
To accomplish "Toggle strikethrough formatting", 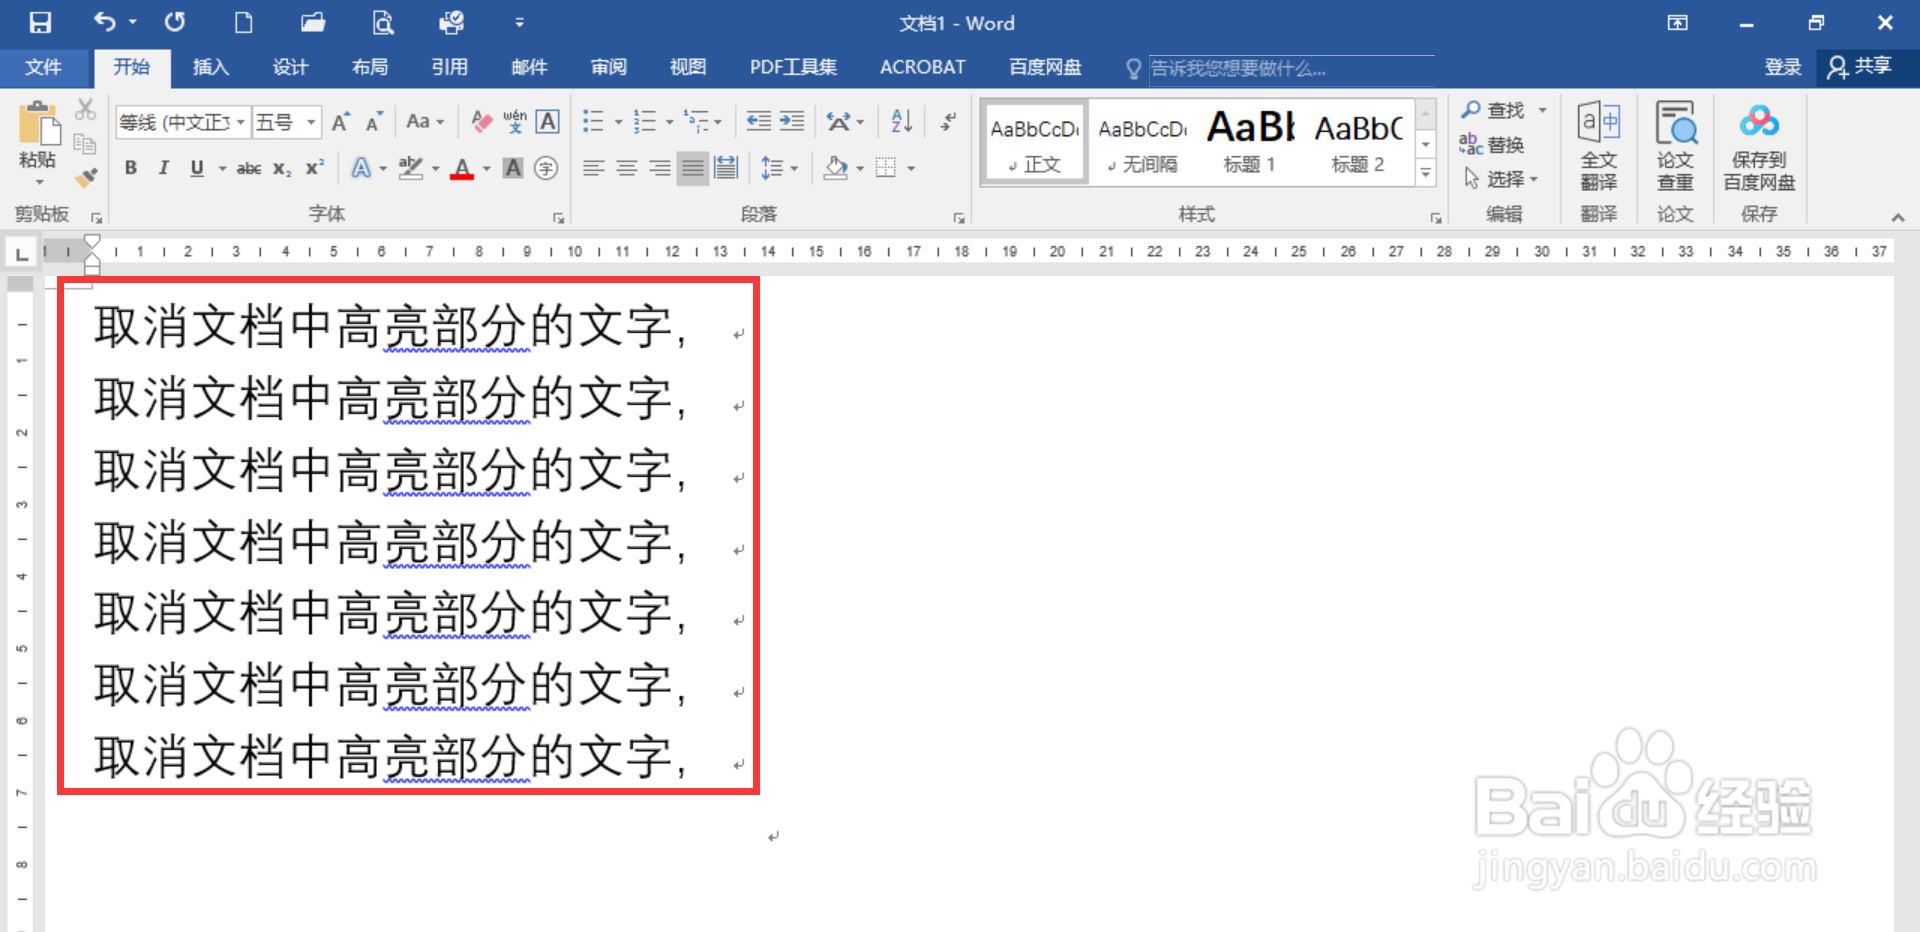I will [249, 169].
